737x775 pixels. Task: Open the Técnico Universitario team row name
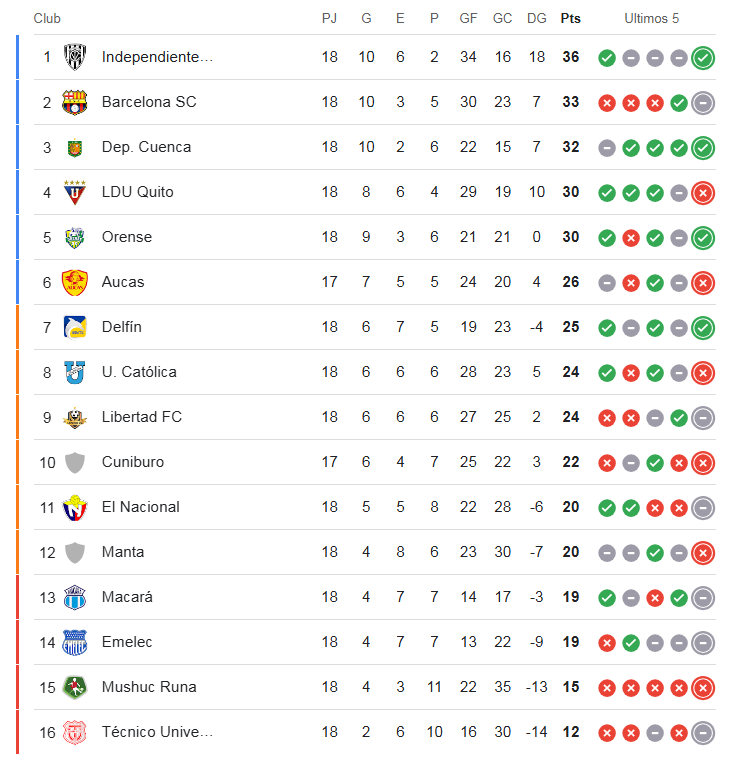pos(157,732)
